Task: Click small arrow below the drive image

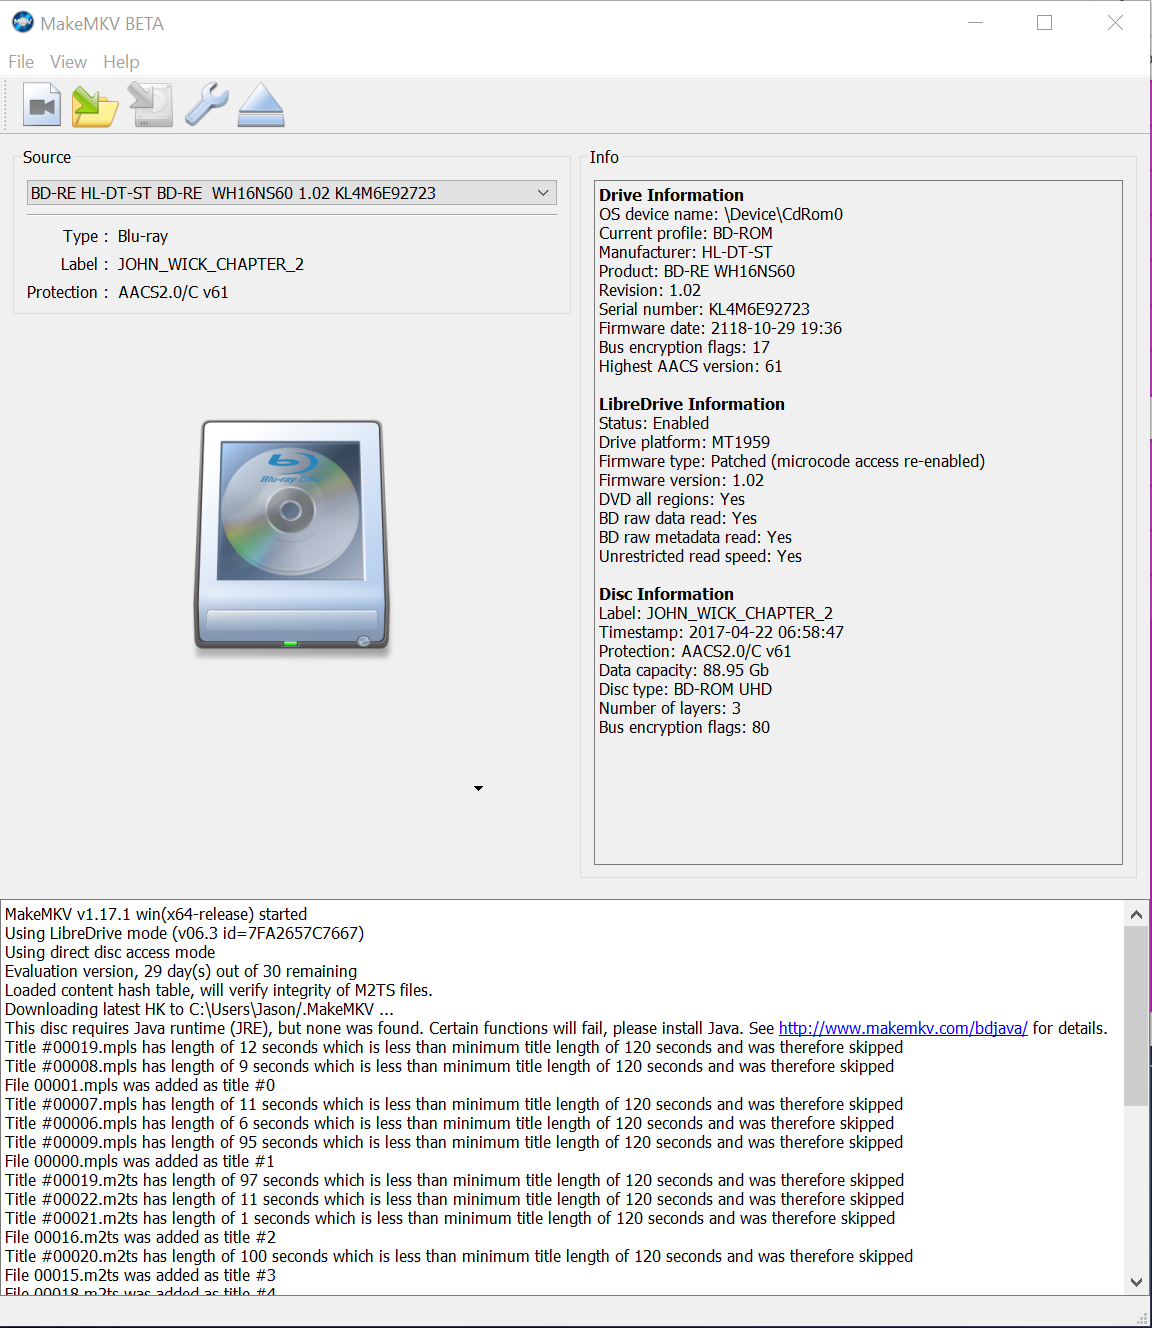Action: tap(478, 788)
